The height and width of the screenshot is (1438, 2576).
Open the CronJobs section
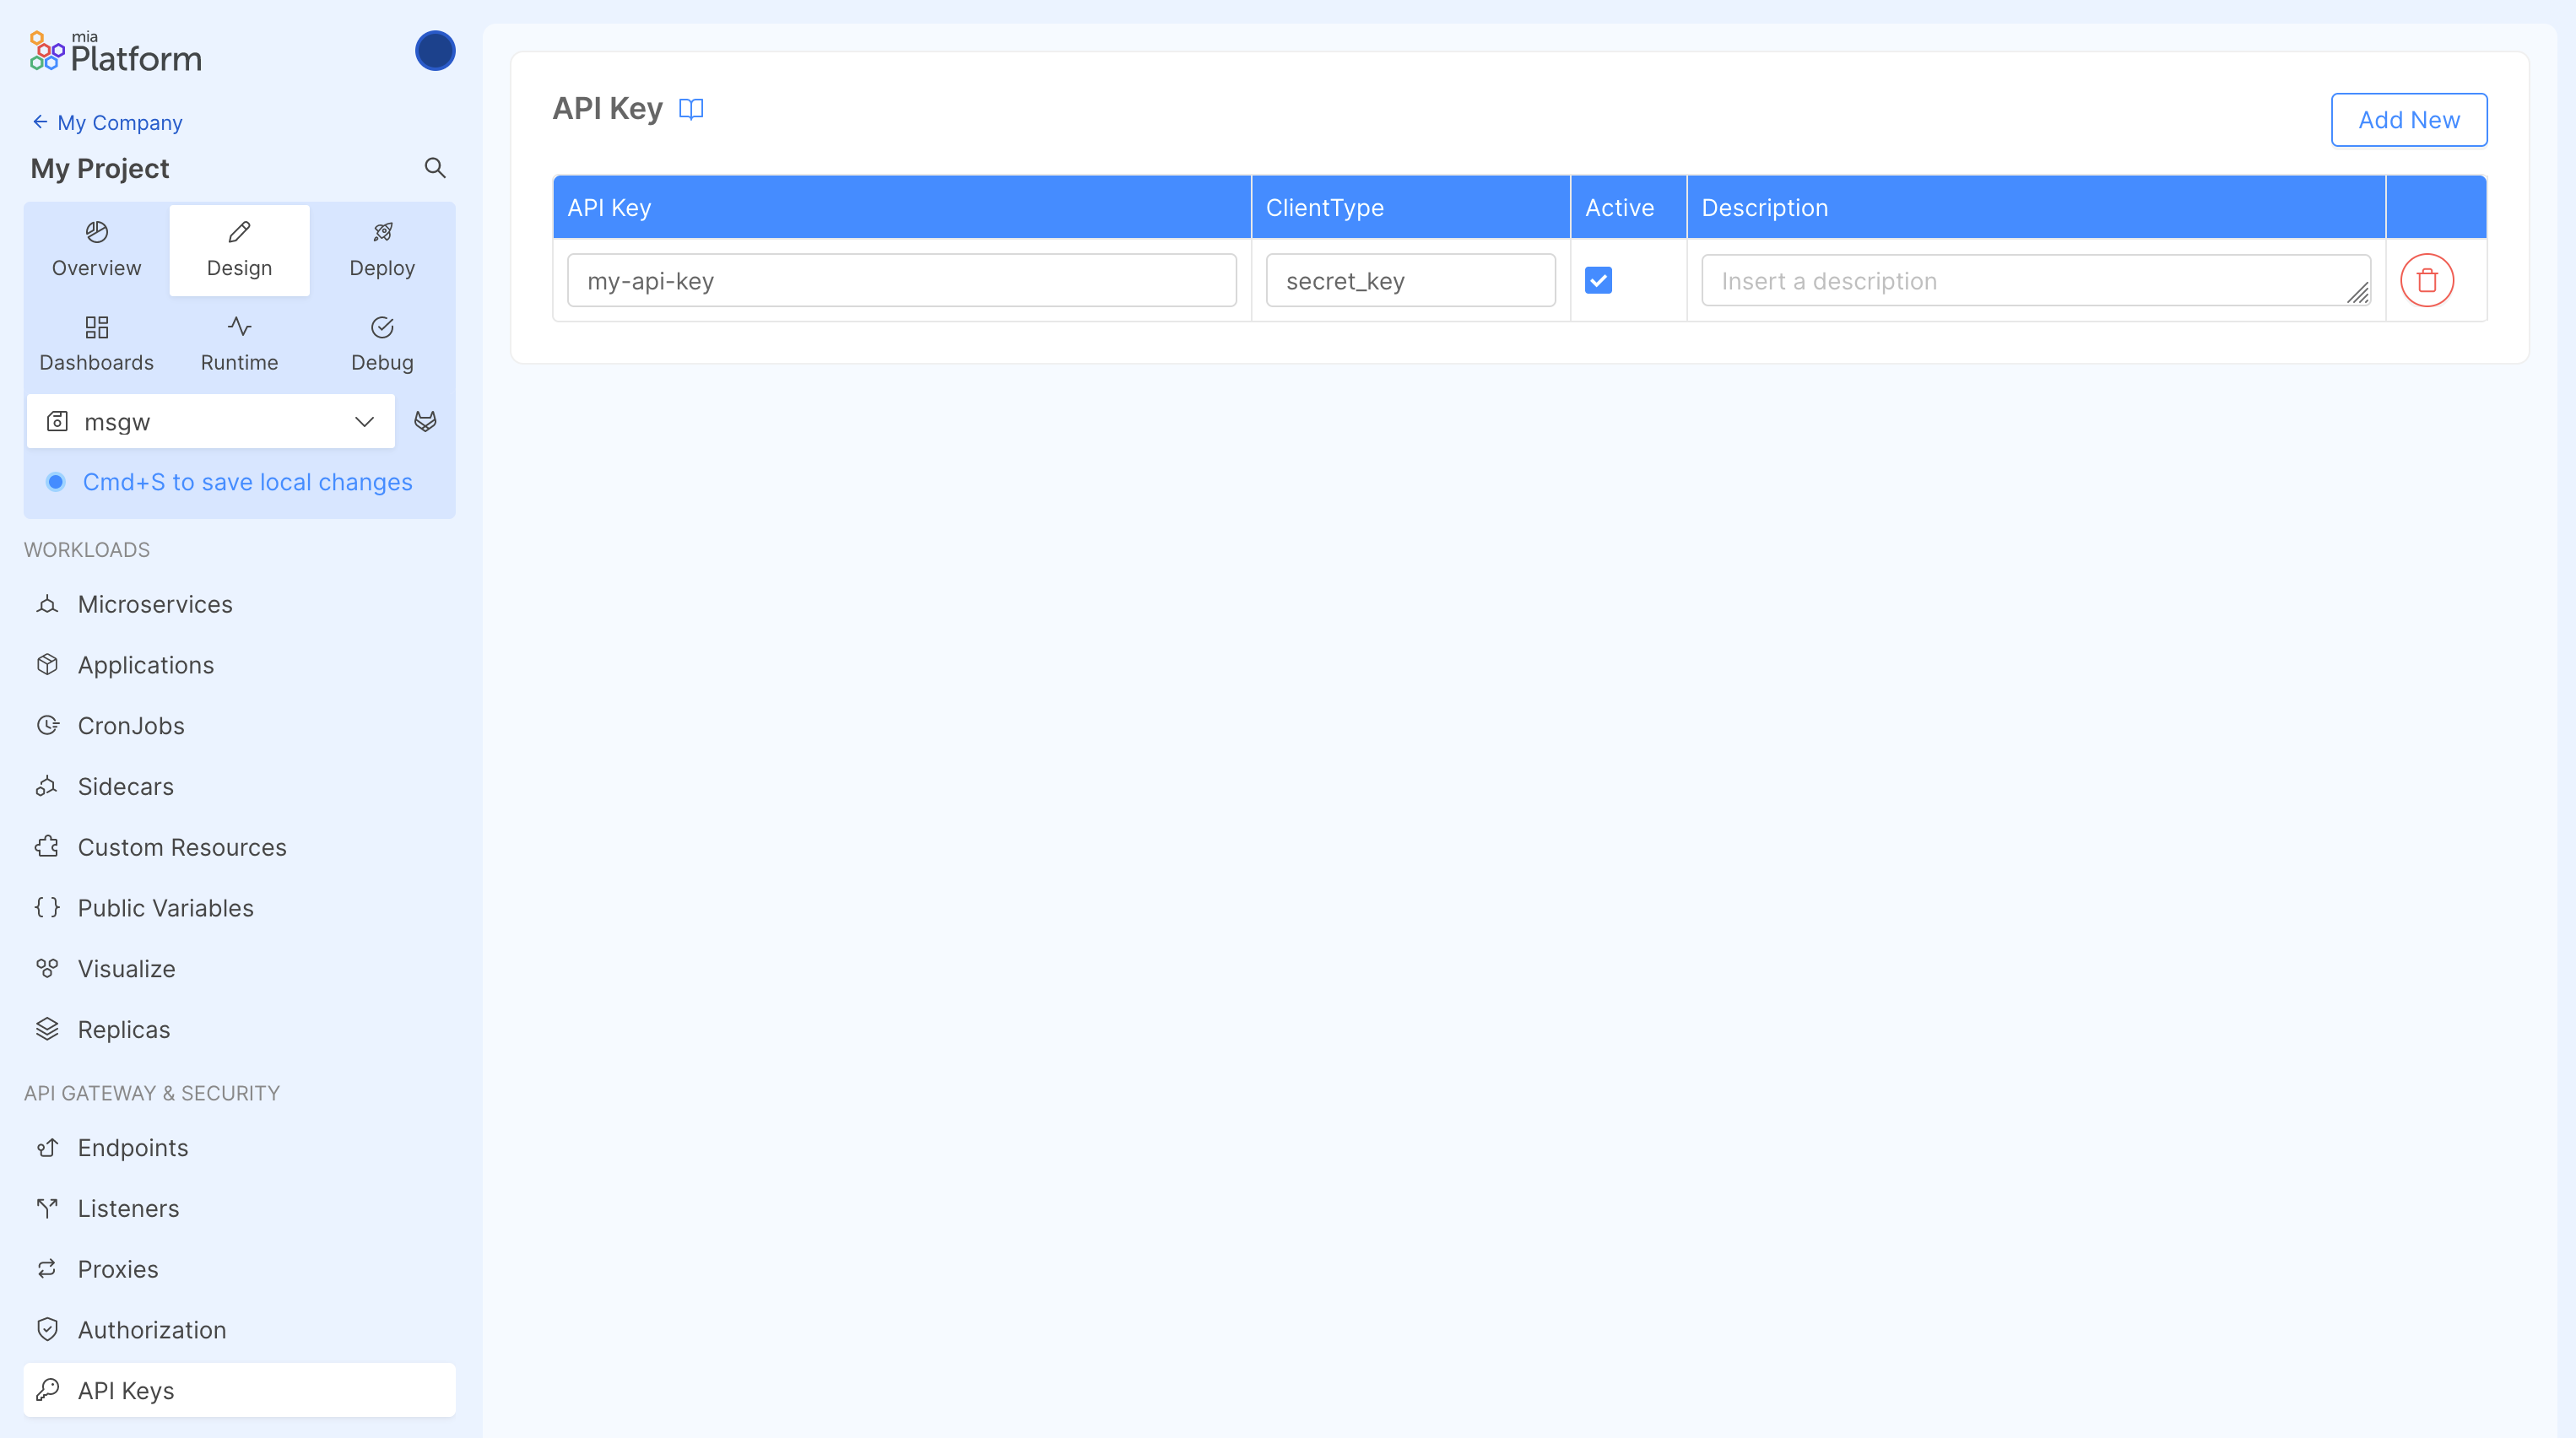[x=131, y=725]
